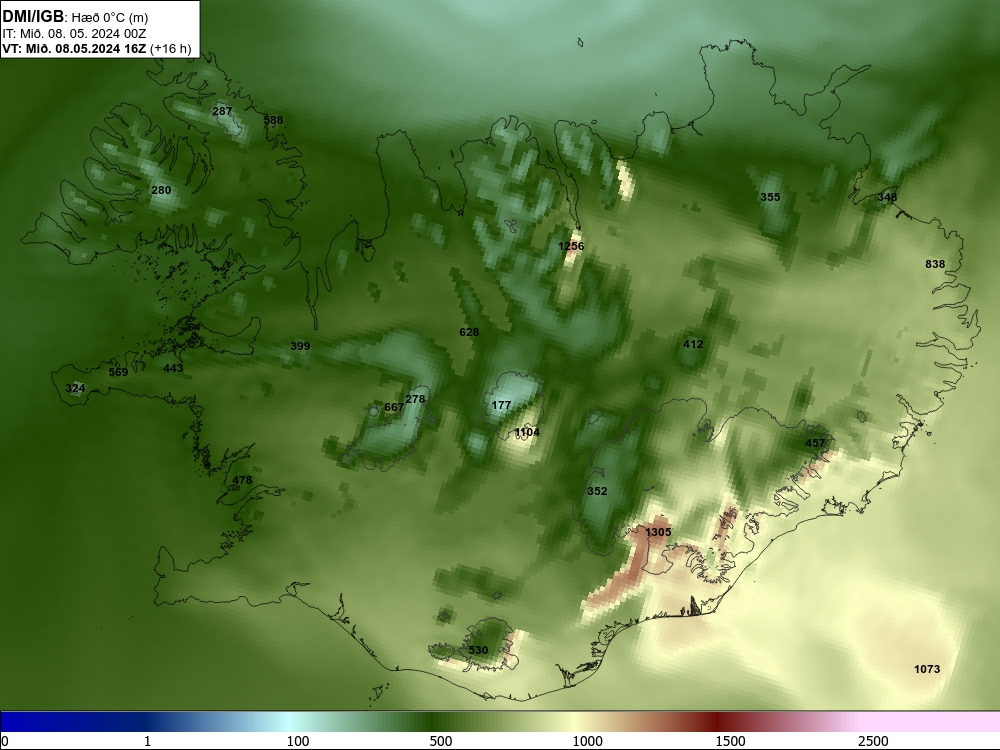Screen dimensions: 1000x750
Task: Select the 628 value label
Action: pos(469,332)
